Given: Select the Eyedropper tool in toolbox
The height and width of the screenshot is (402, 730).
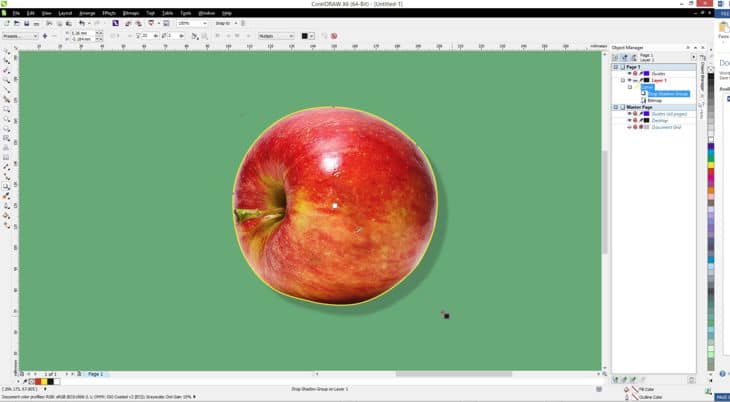Looking at the screenshot, I should pyautogui.click(x=7, y=196).
